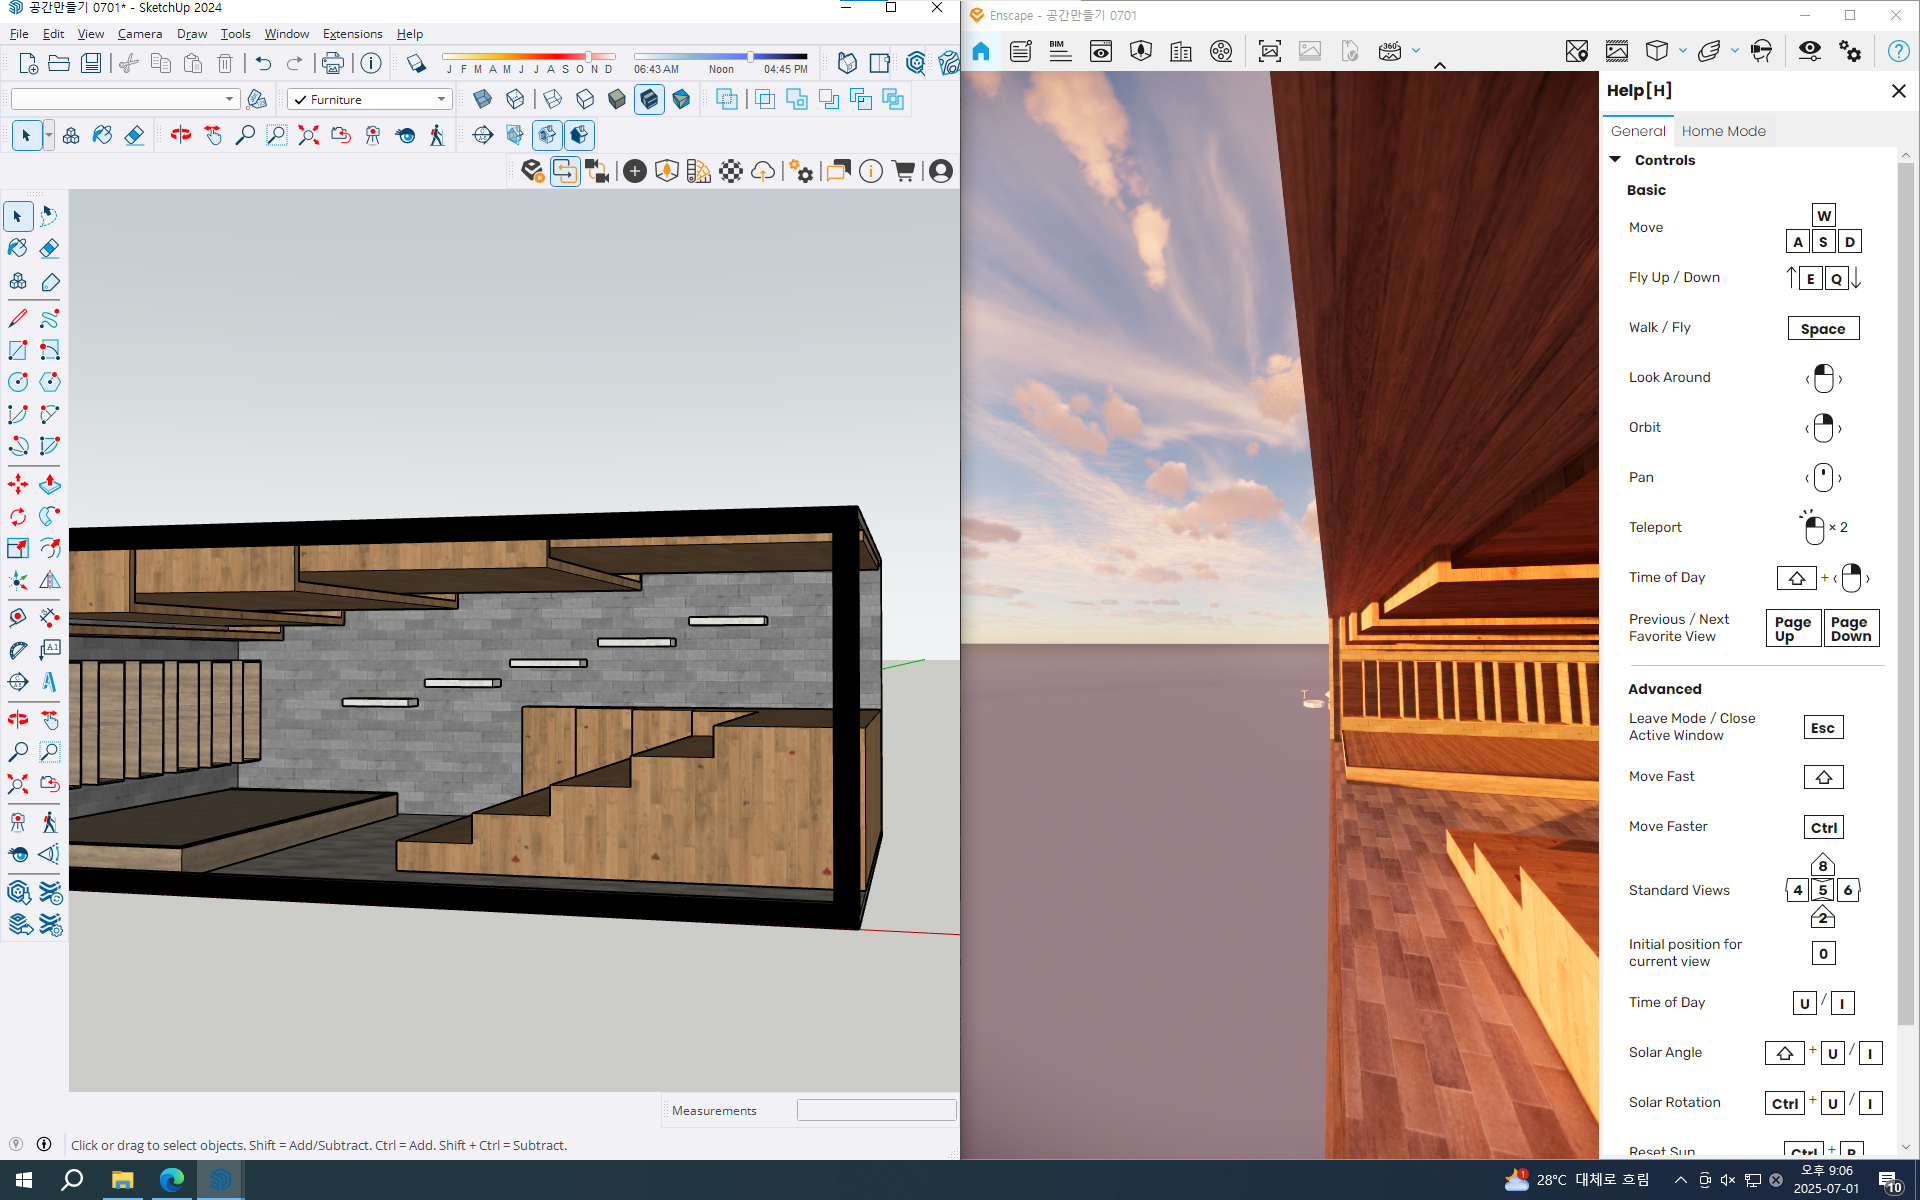The image size is (1920, 1200).
Task: Open the Extensions menu
Action: point(352,33)
